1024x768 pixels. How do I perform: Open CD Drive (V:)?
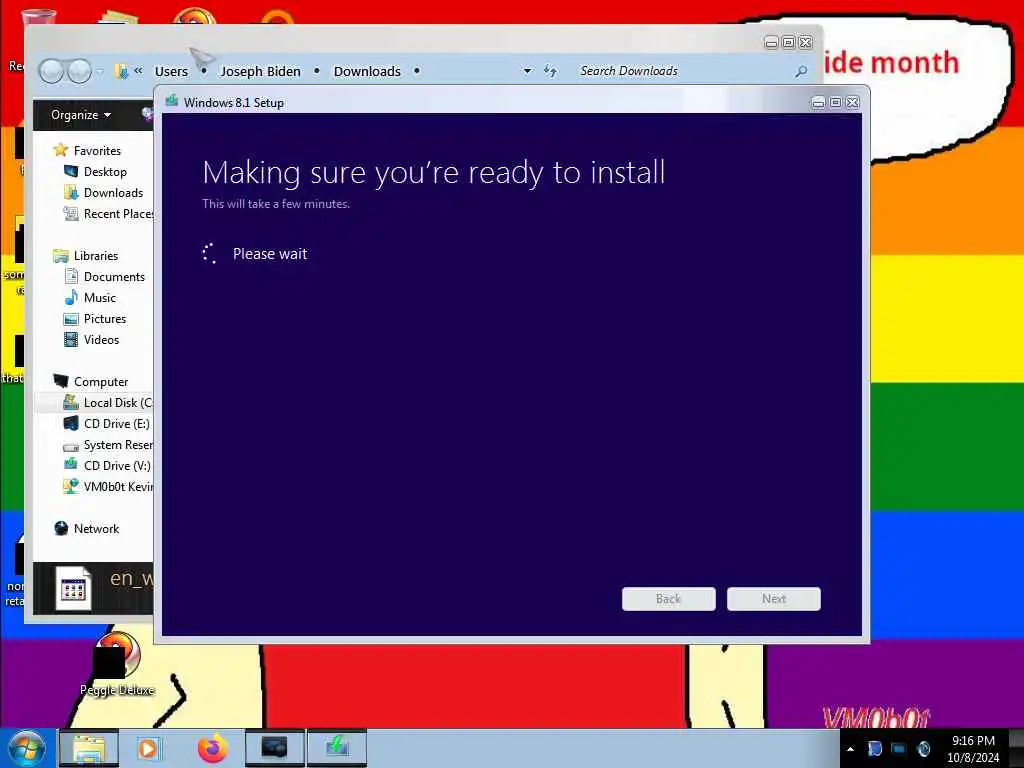[117, 466]
